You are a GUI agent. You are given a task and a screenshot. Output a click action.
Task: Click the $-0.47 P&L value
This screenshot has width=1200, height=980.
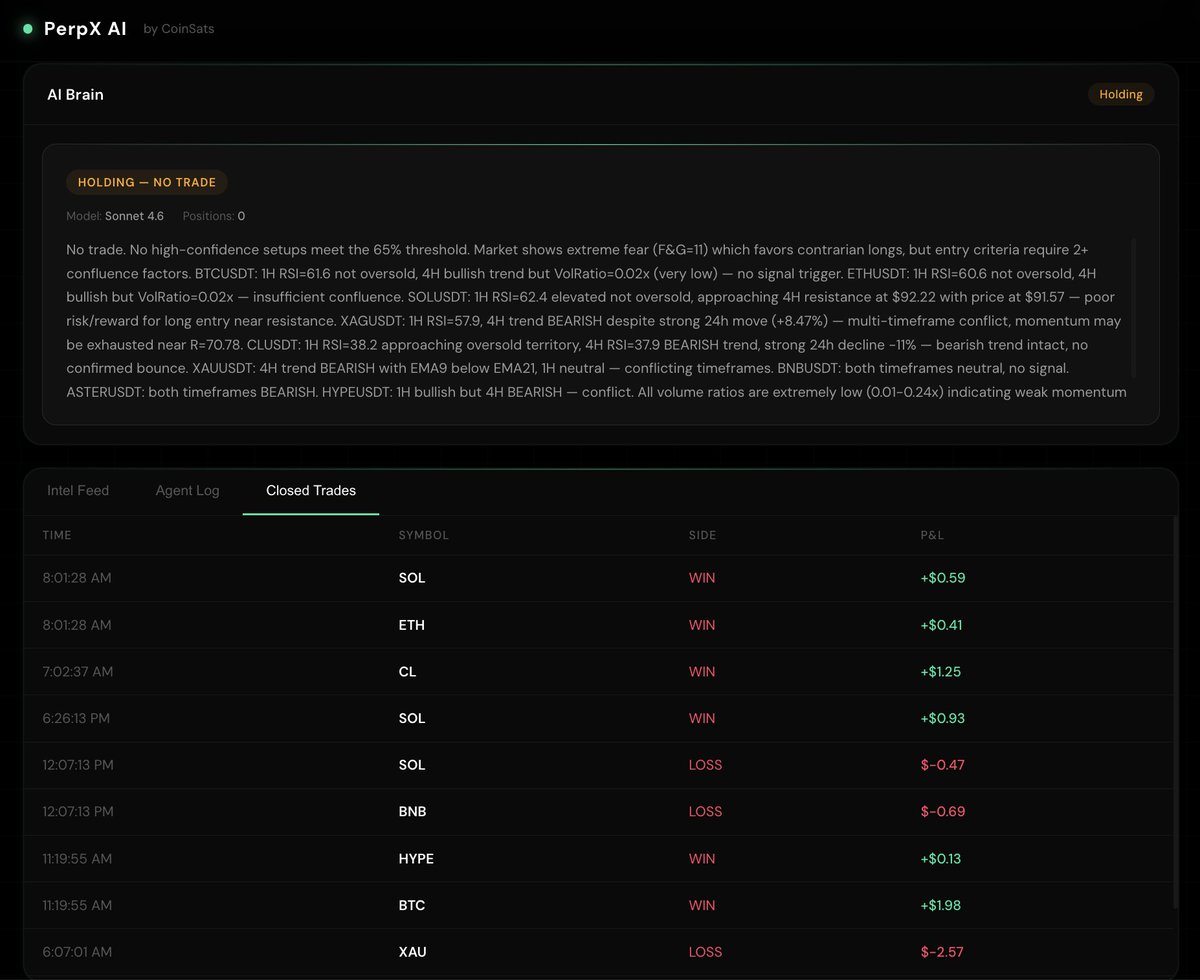tap(942, 765)
